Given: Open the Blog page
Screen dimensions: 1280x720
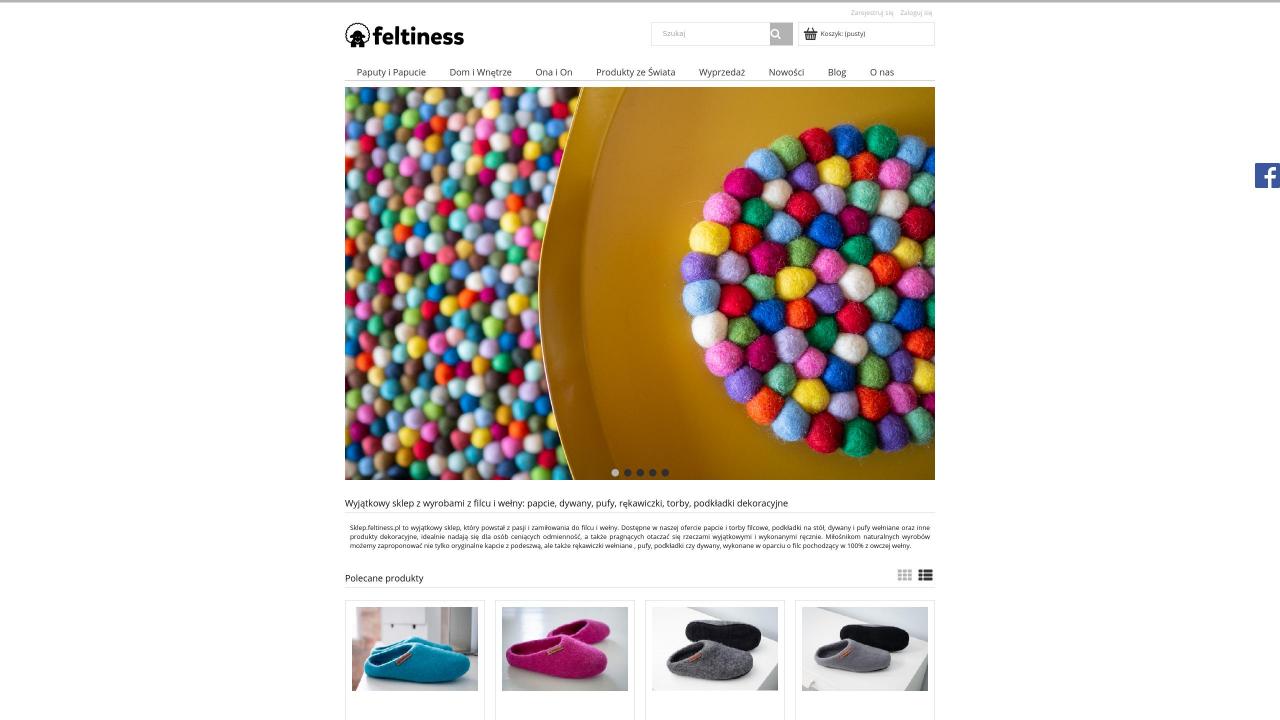Looking at the screenshot, I should (837, 72).
